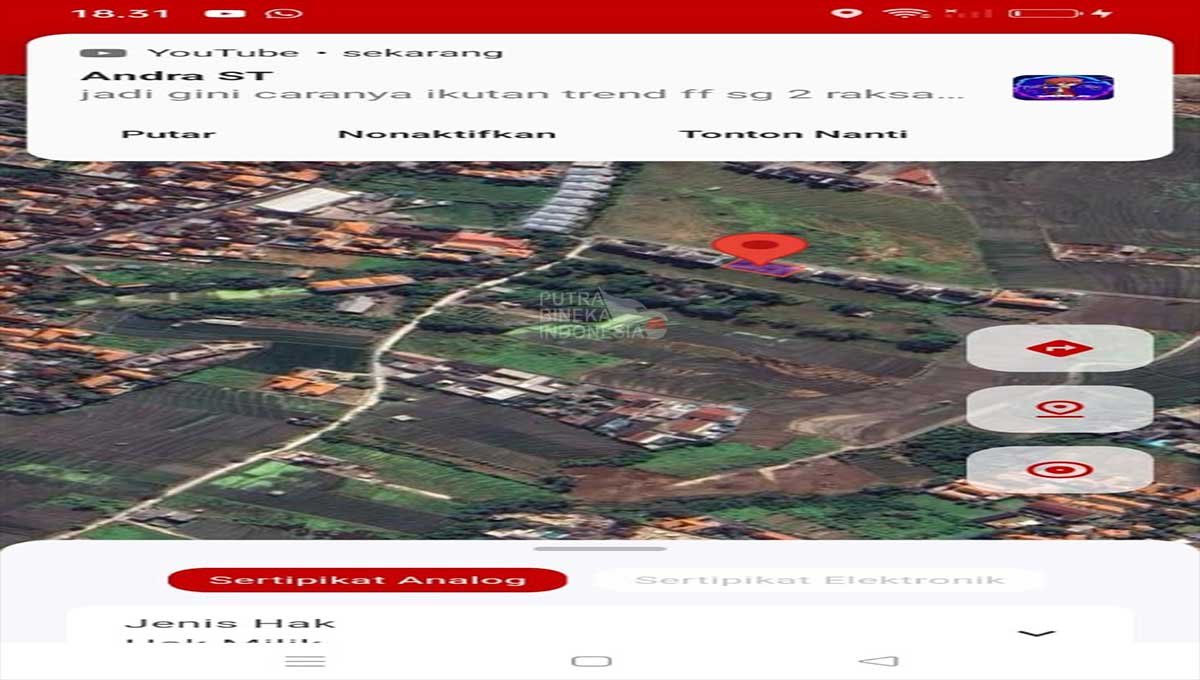Screen dimensions: 1200x680
Task: Tap the Wi-Fi status icon
Action: point(905,13)
